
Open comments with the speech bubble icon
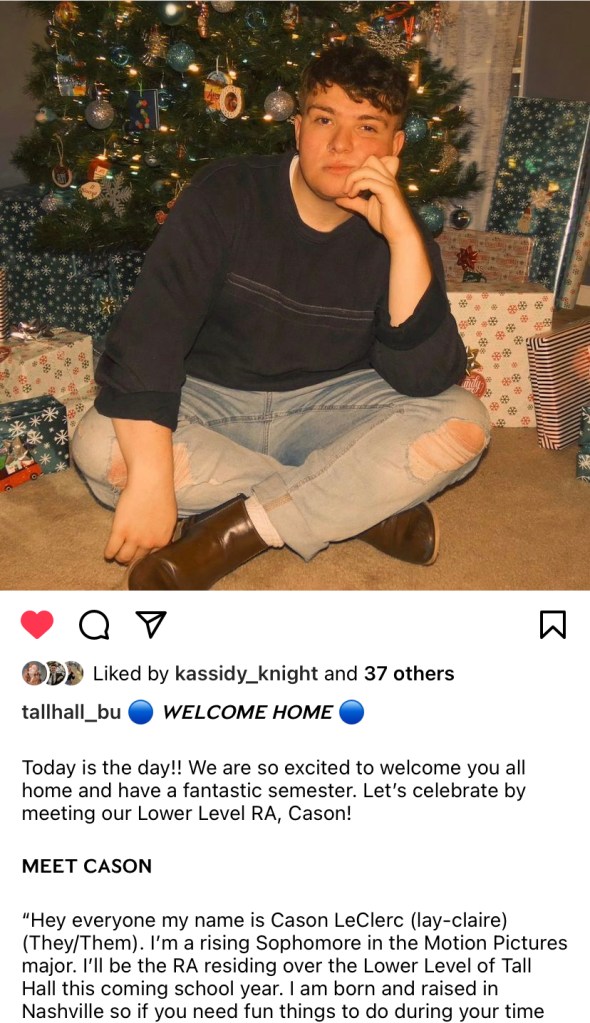pos(94,625)
